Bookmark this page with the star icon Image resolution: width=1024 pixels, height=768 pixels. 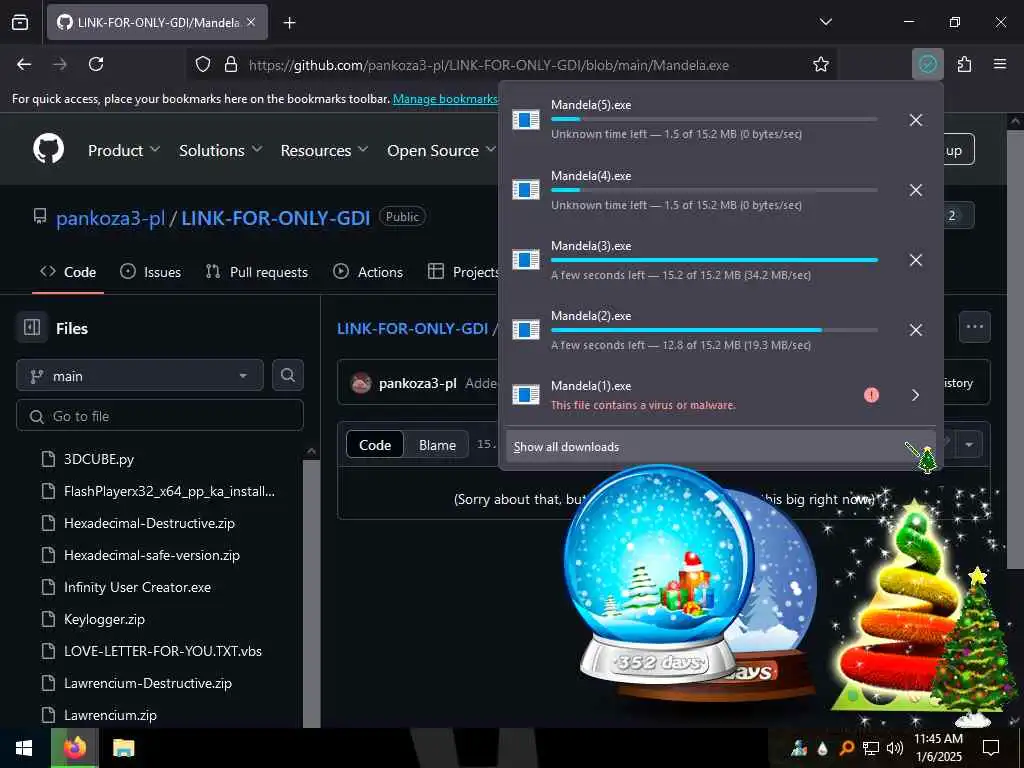click(x=820, y=65)
